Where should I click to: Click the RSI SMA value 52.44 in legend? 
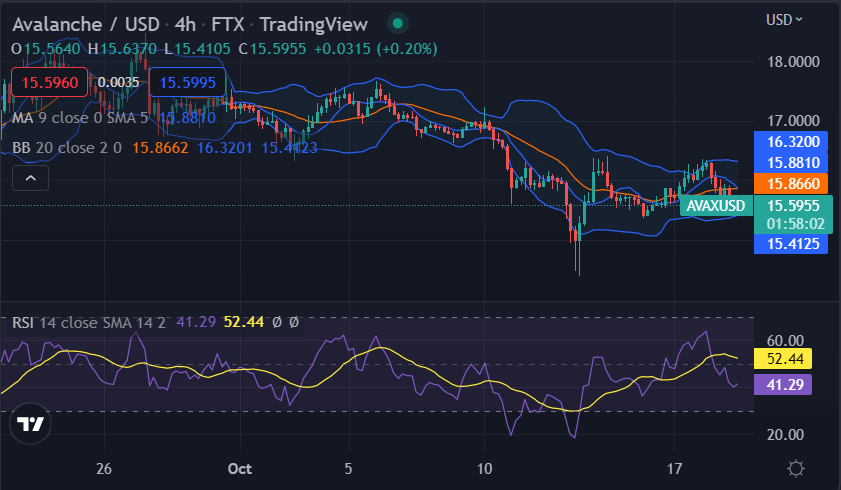(244, 322)
